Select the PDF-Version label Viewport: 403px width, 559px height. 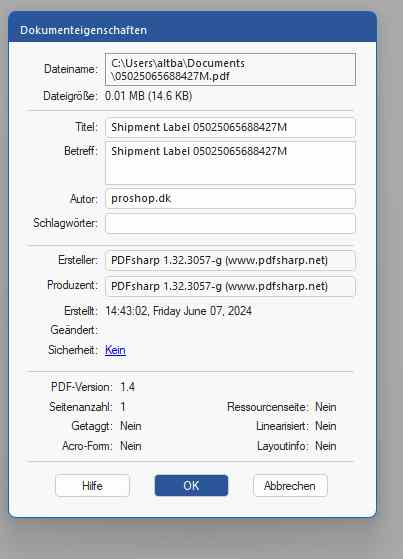pos(82,387)
